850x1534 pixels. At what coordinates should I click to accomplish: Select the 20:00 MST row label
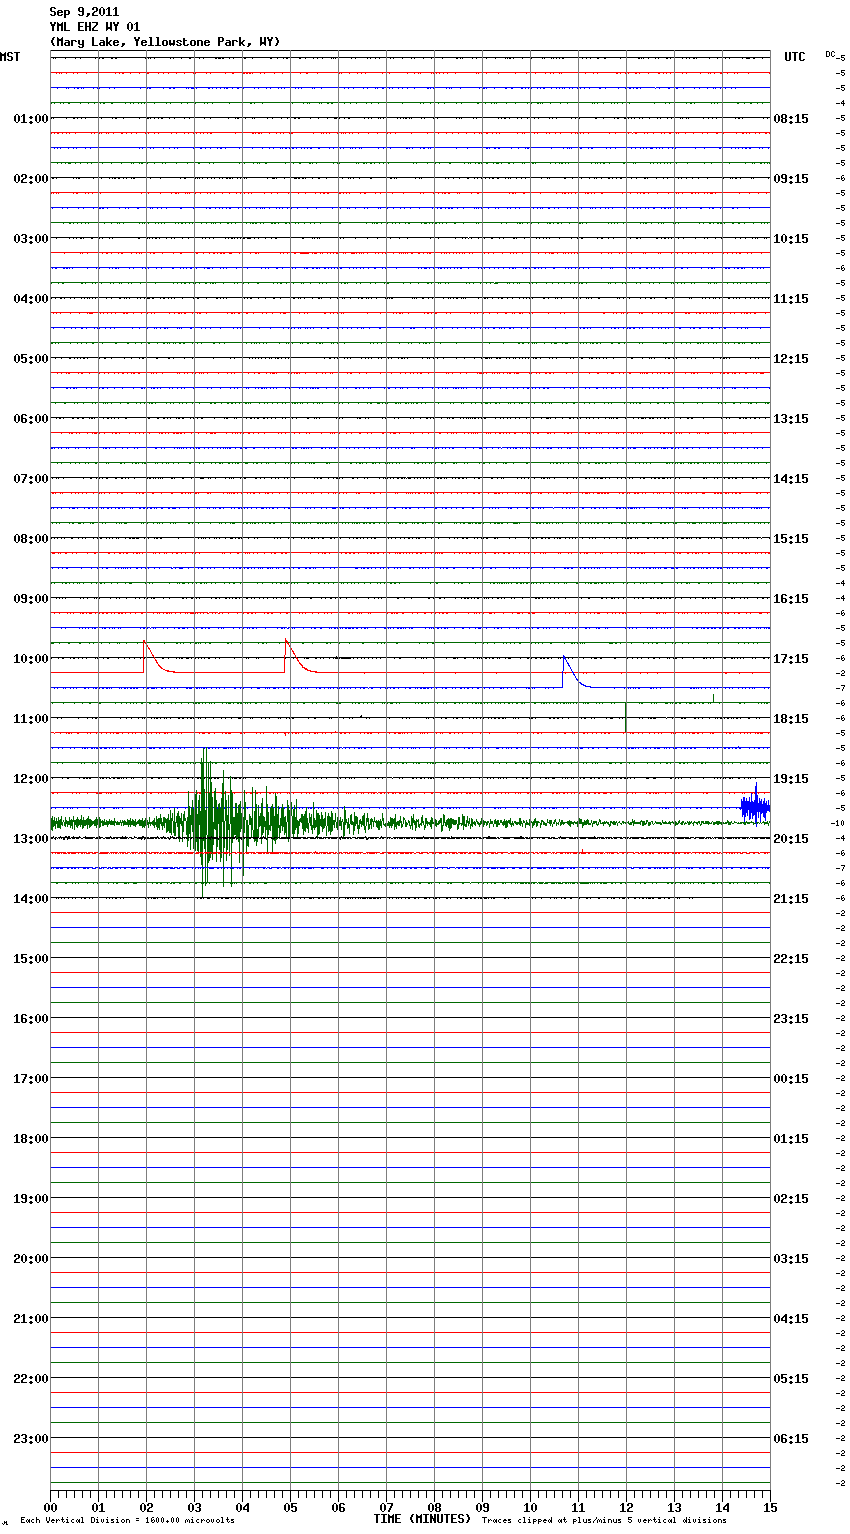(30, 1258)
